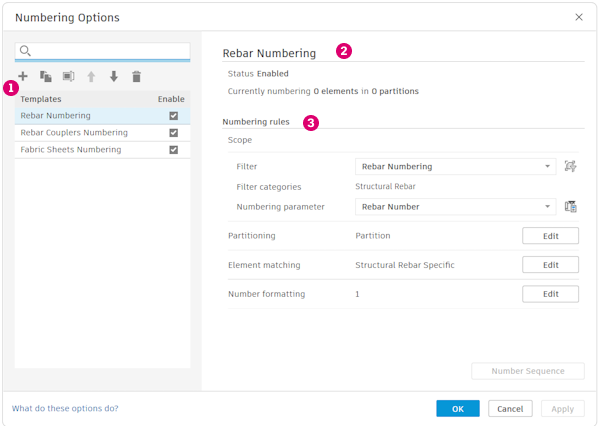Move selected template down
The image size is (600, 426).
click(114, 76)
